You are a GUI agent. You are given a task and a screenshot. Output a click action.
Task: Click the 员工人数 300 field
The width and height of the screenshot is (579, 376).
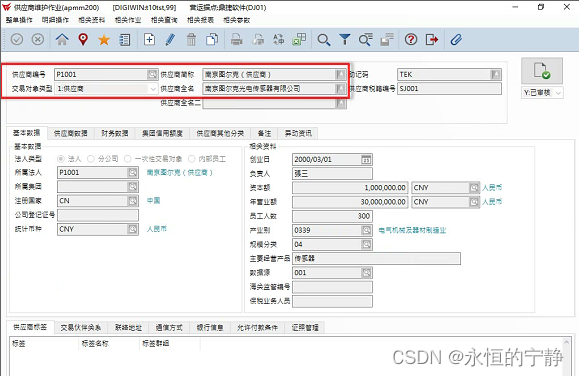pyautogui.click(x=332, y=216)
